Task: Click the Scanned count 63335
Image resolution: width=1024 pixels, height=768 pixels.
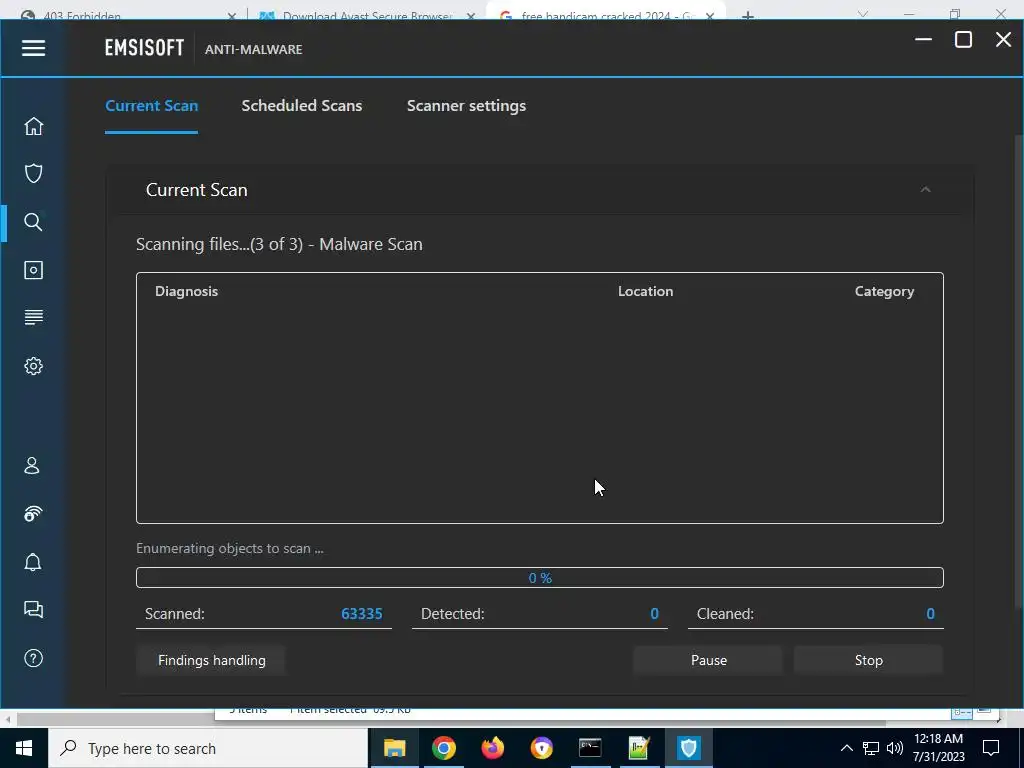Action: tap(362, 614)
